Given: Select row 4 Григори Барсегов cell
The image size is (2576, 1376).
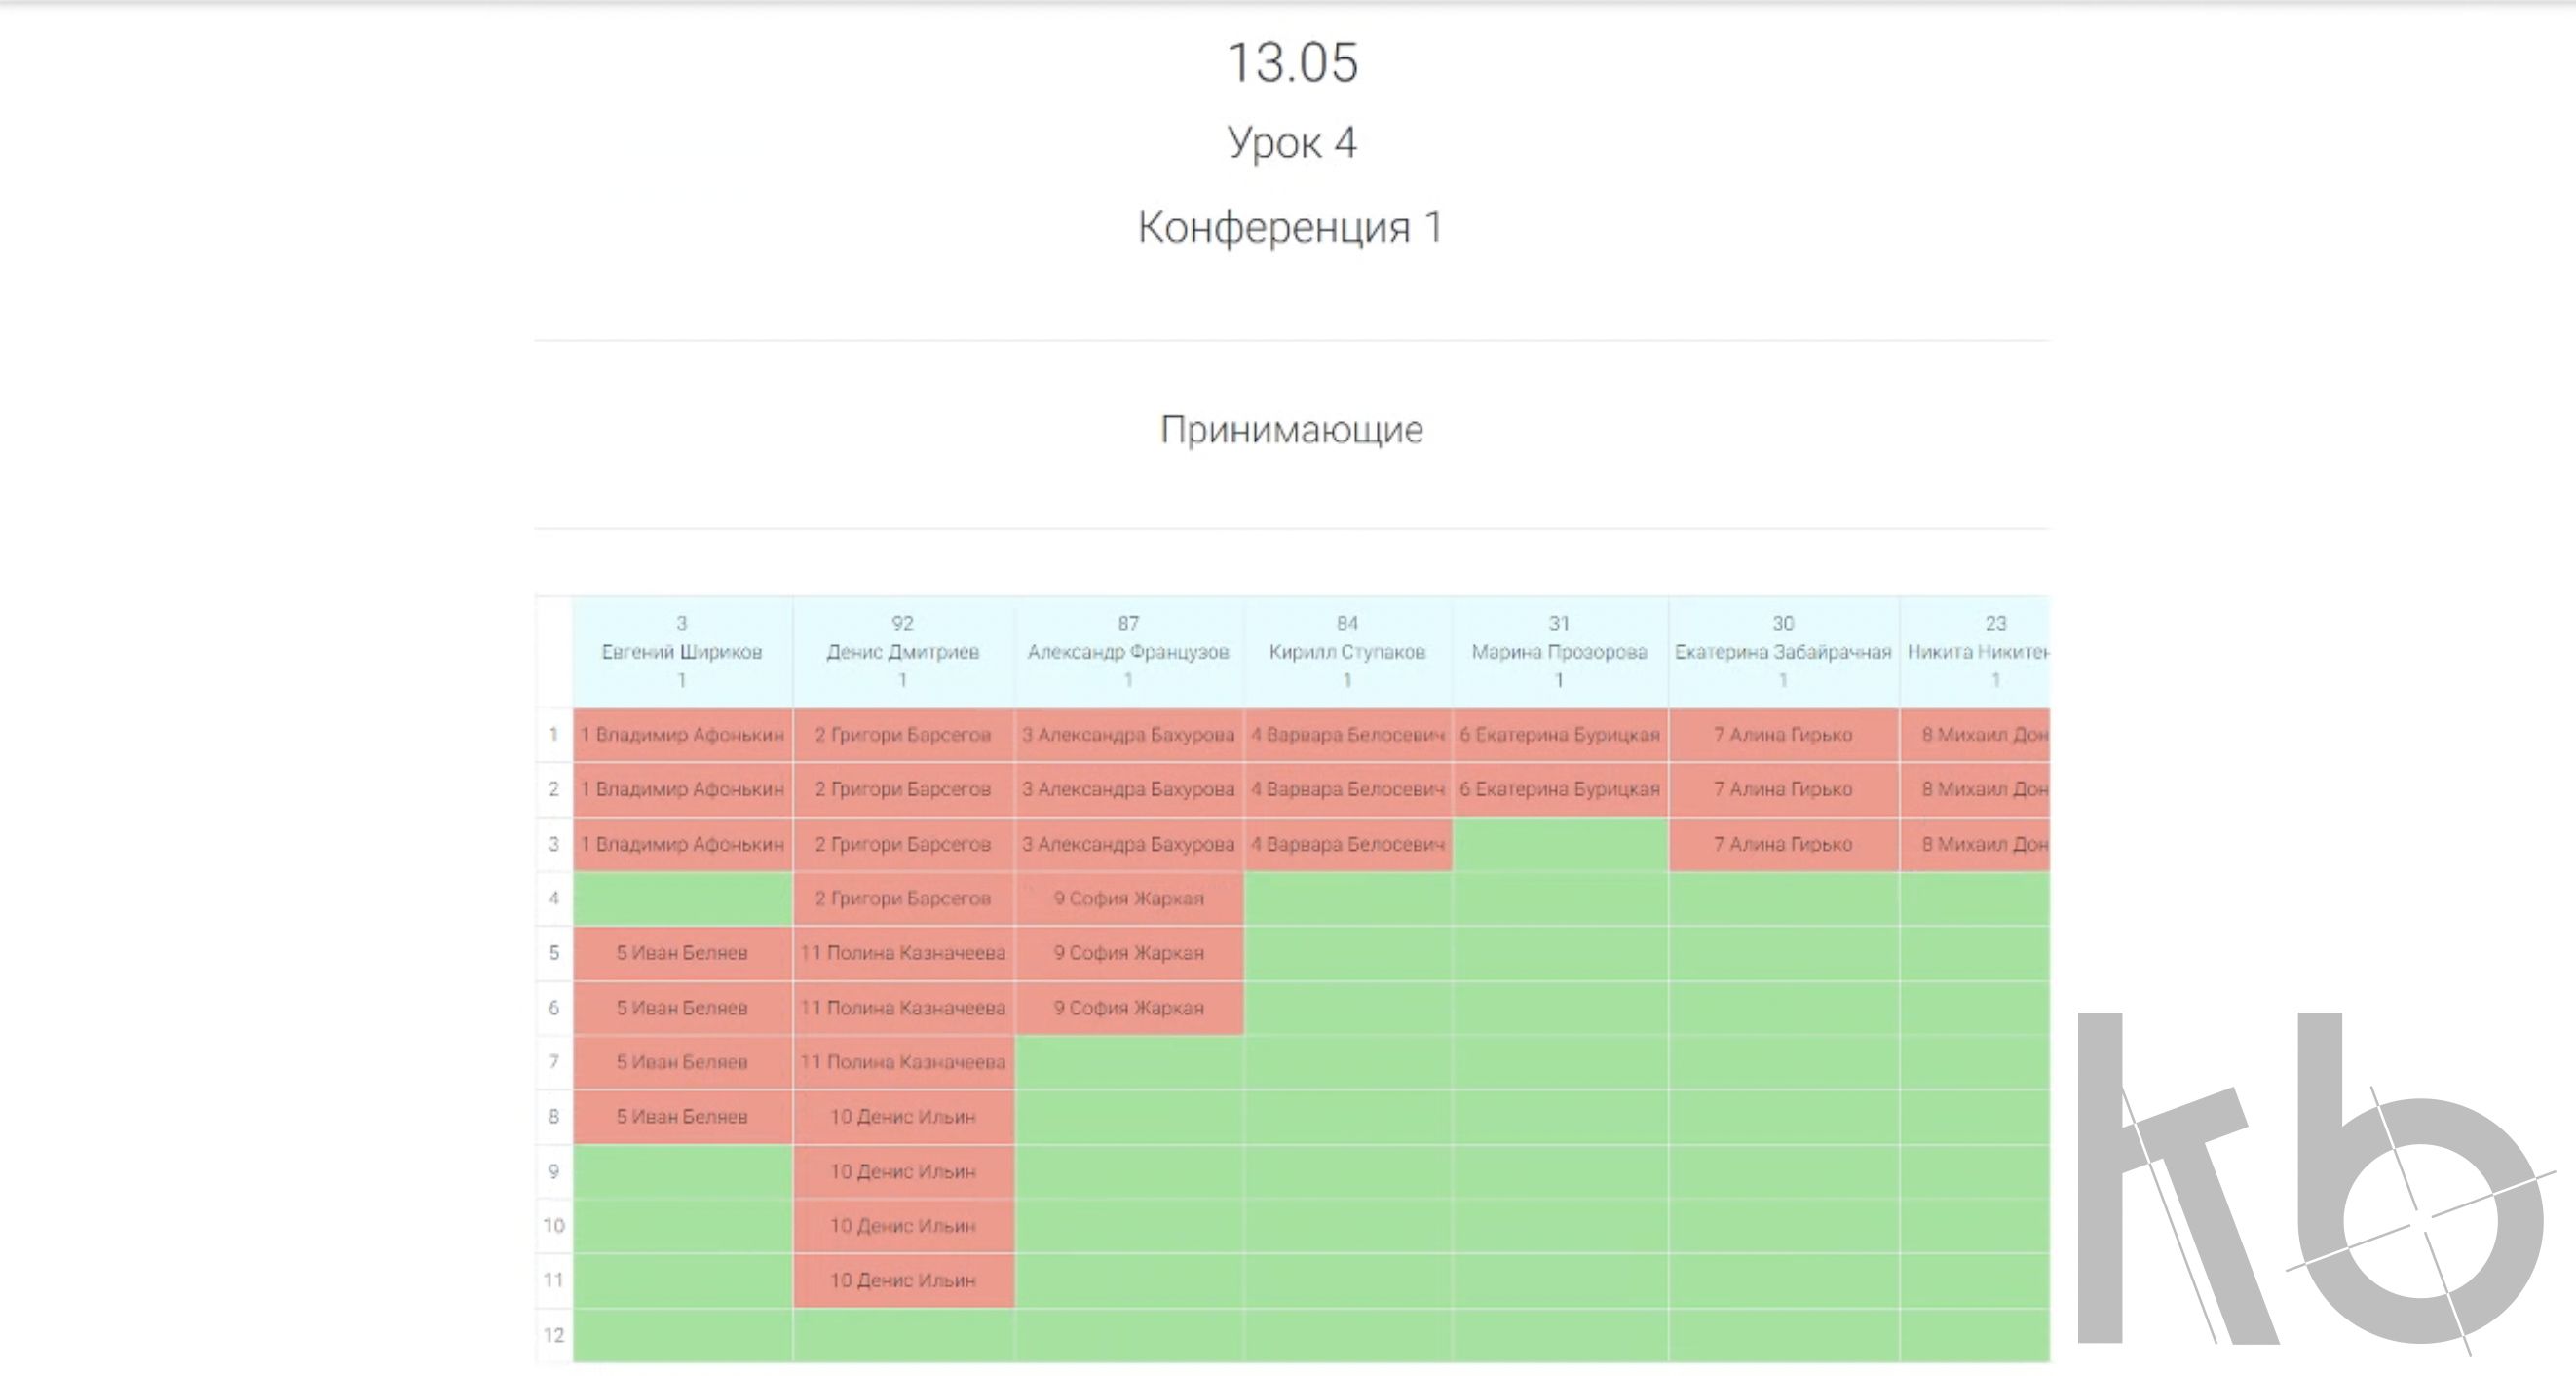Looking at the screenshot, I should tap(902, 899).
